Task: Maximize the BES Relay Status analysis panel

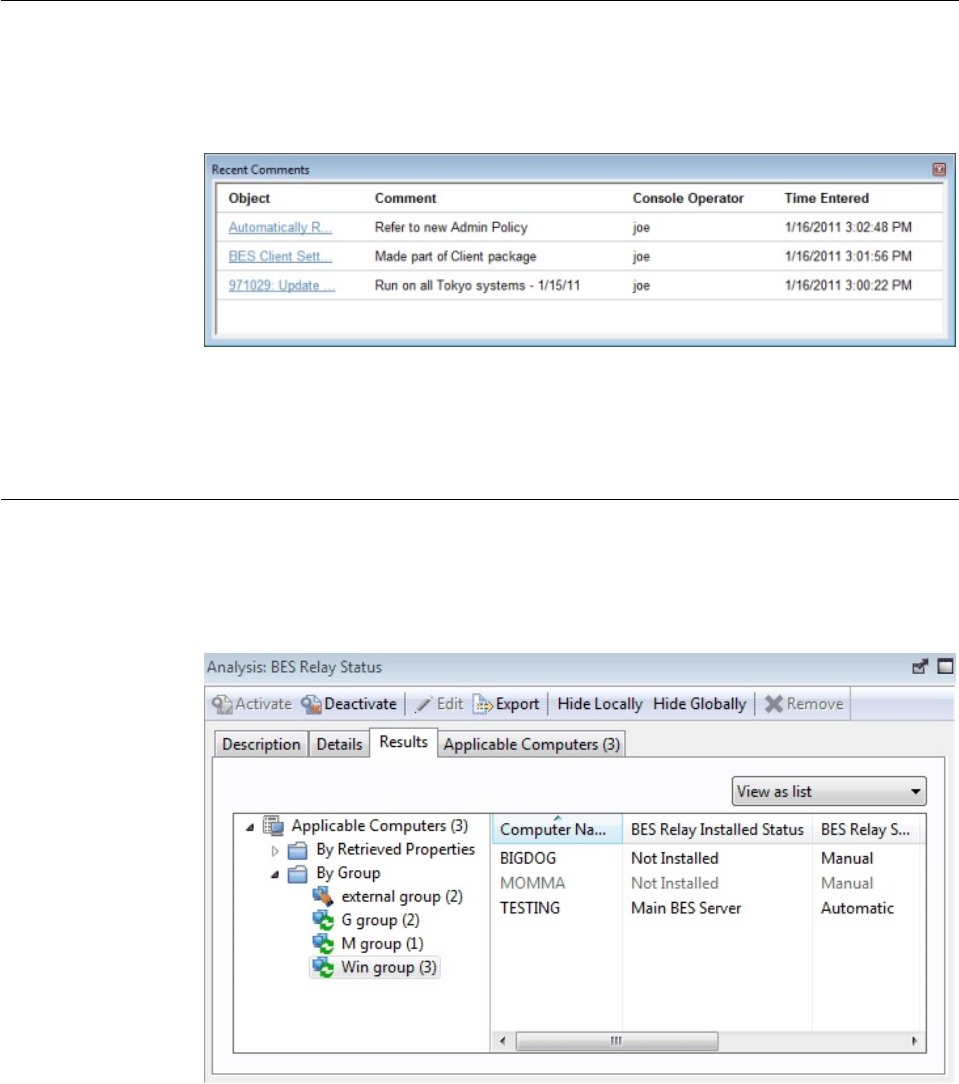Action: point(944,666)
